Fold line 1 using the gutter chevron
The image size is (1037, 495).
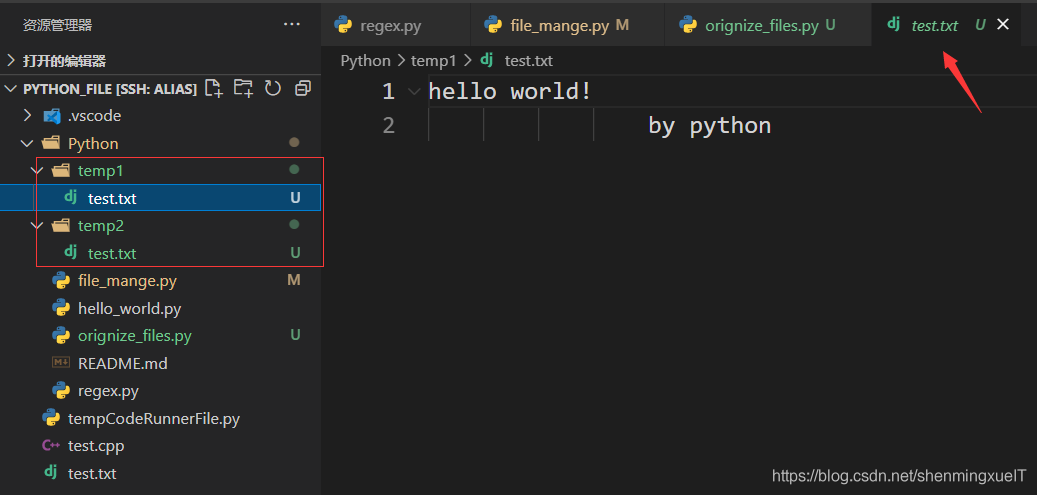414,92
